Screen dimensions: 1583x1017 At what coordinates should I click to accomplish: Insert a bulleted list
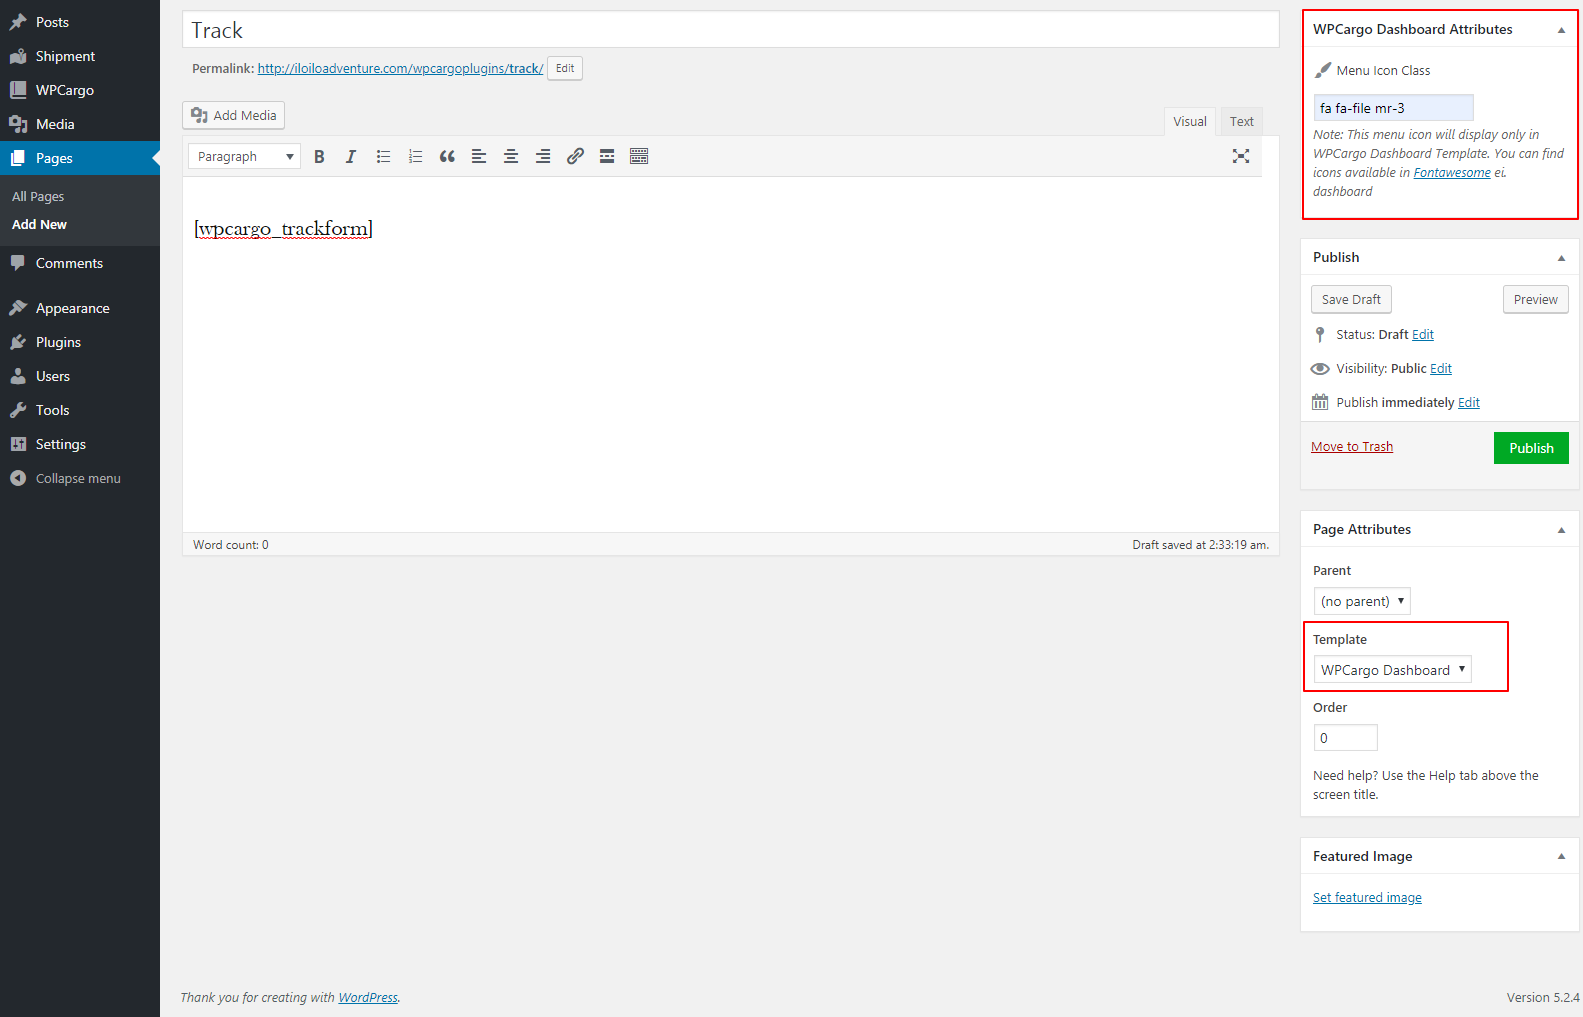[383, 156]
